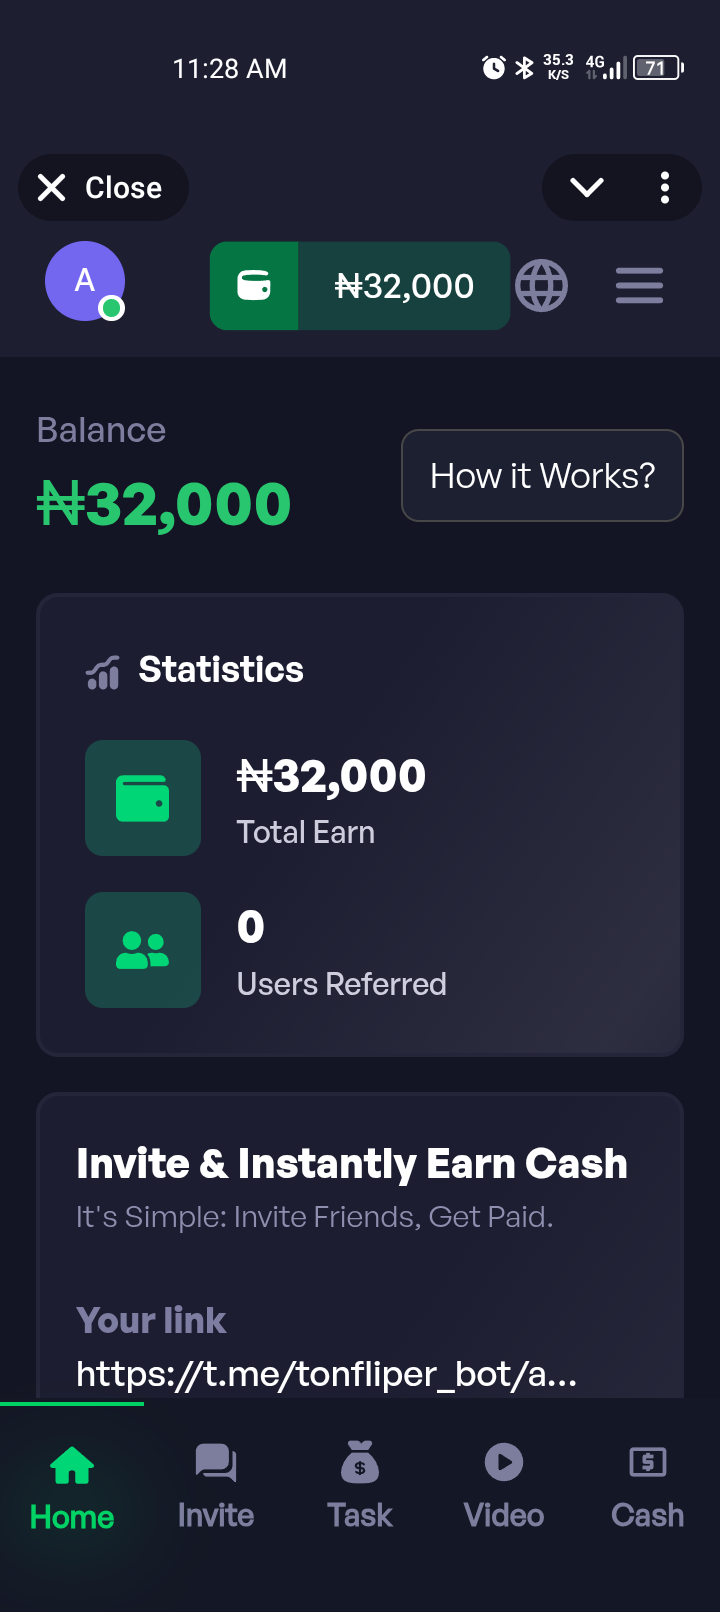This screenshot has height=1612, width=720.
Task: Expand the chevron down arrow
Action: (x=586, y=188)
